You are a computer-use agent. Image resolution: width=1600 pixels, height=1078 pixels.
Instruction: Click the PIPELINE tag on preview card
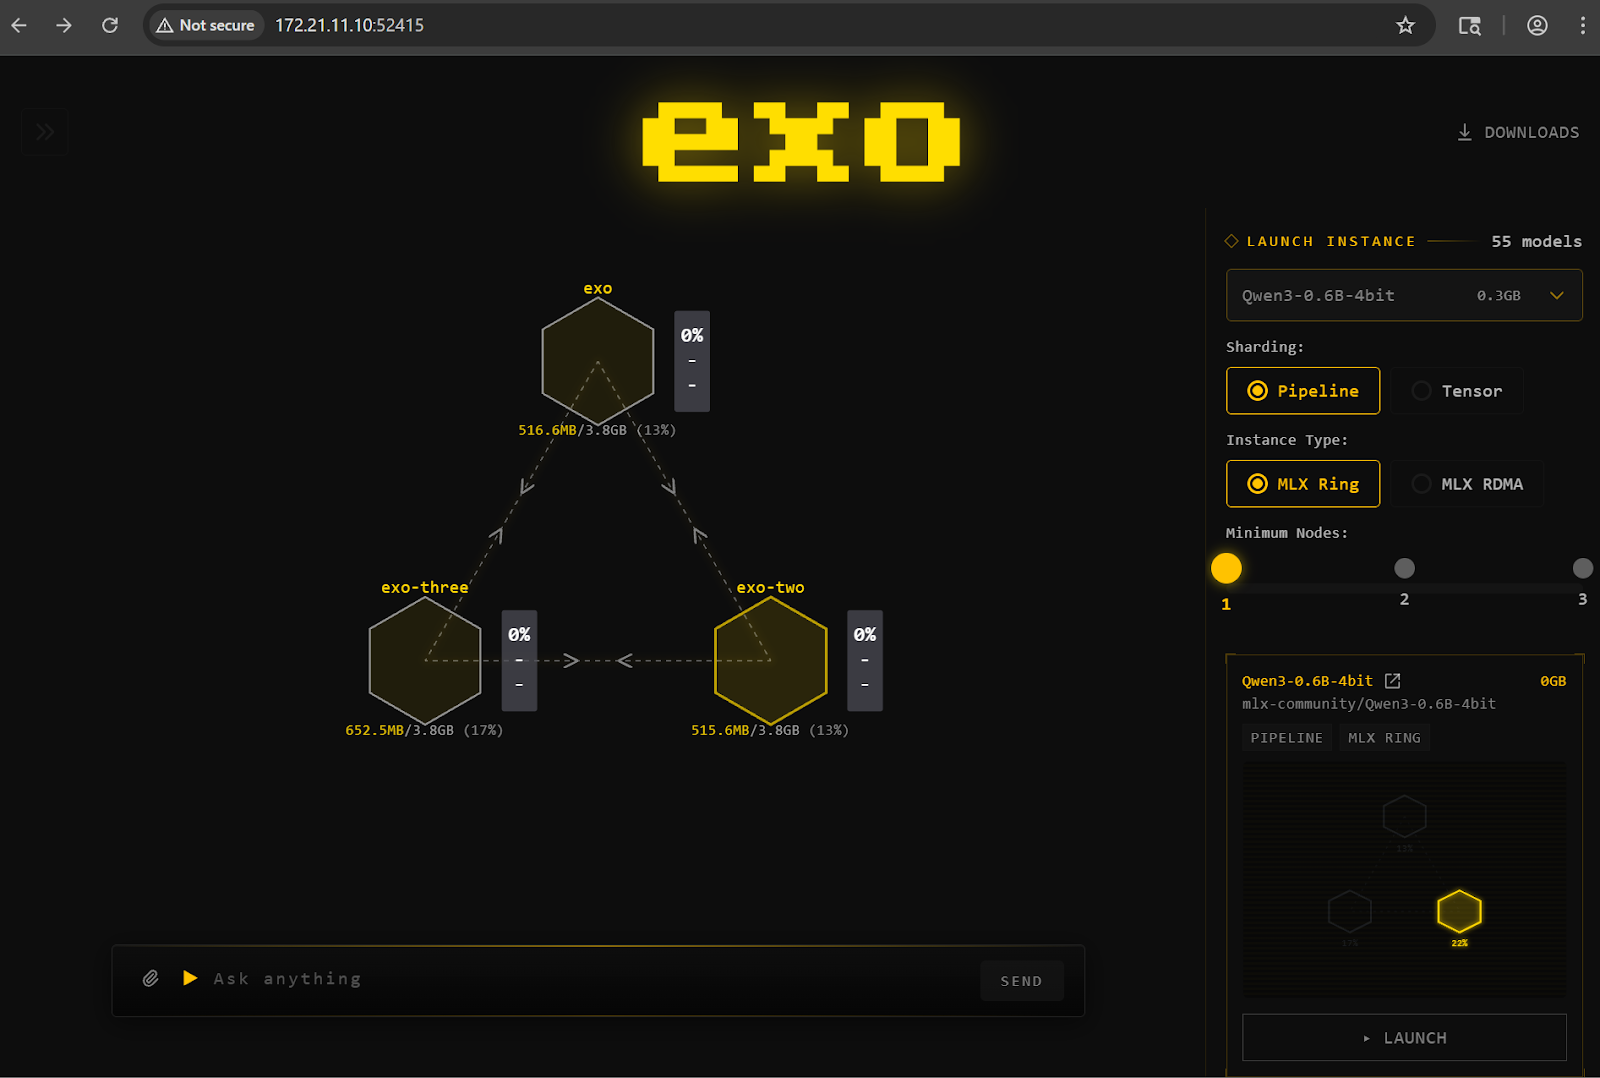(x=1287, y=738)
